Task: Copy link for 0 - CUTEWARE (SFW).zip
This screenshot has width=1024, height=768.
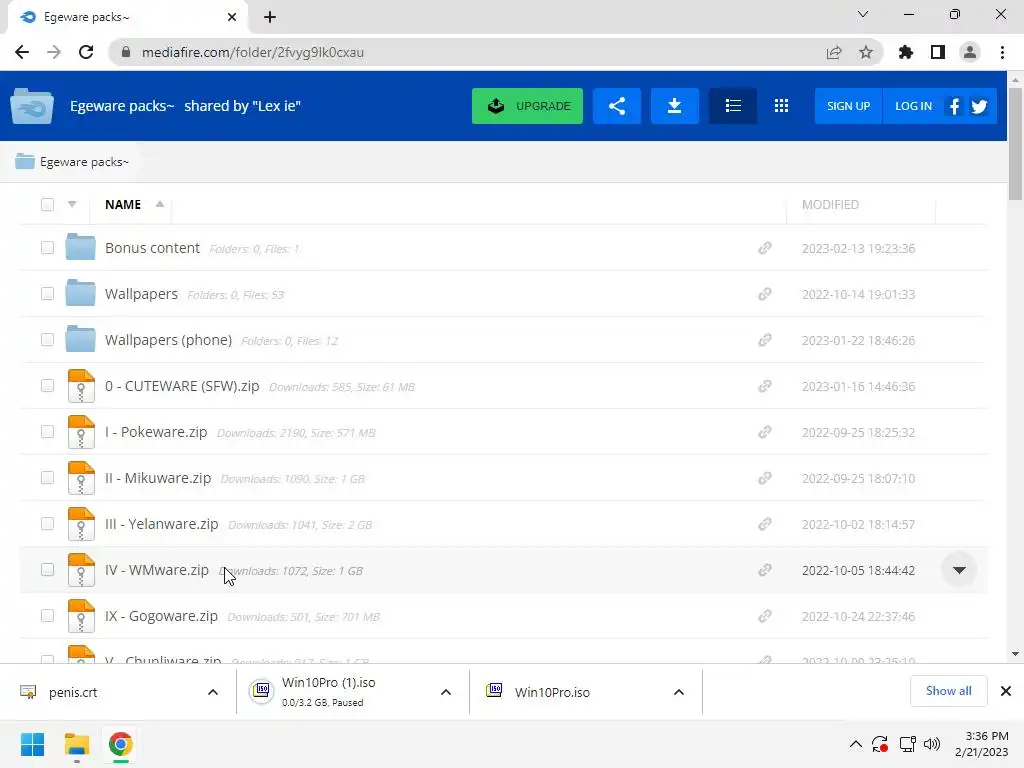Action: pos(765,386)
